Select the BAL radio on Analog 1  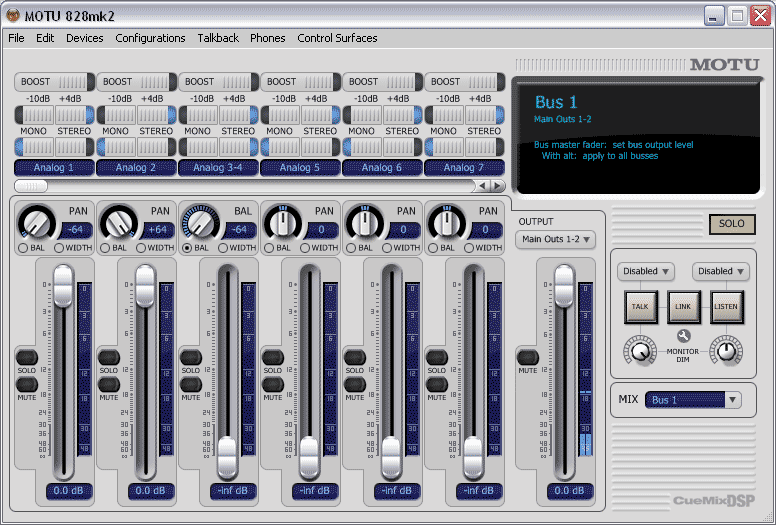pos(23,248)
